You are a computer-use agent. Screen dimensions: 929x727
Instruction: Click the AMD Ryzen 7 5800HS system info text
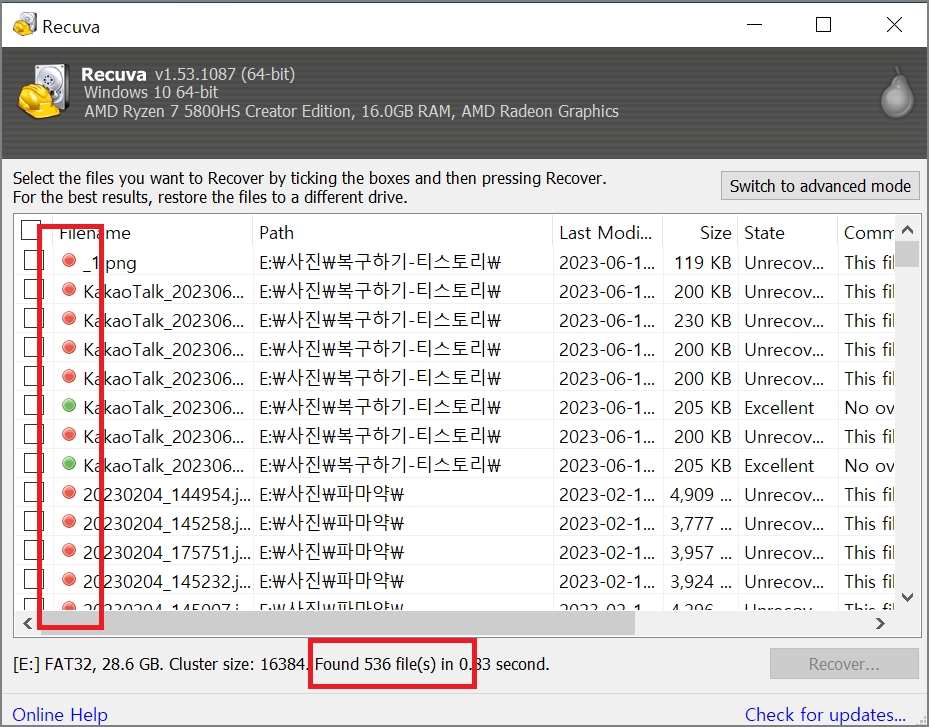tap(351, 111)
